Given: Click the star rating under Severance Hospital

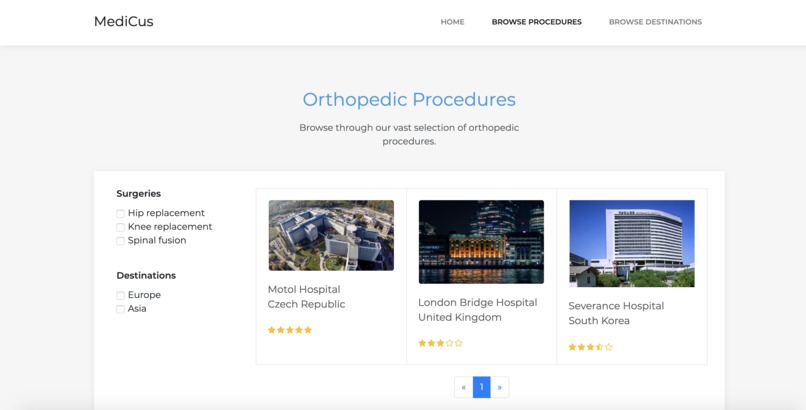Looking at the screenshot, I should click(591, 347).
